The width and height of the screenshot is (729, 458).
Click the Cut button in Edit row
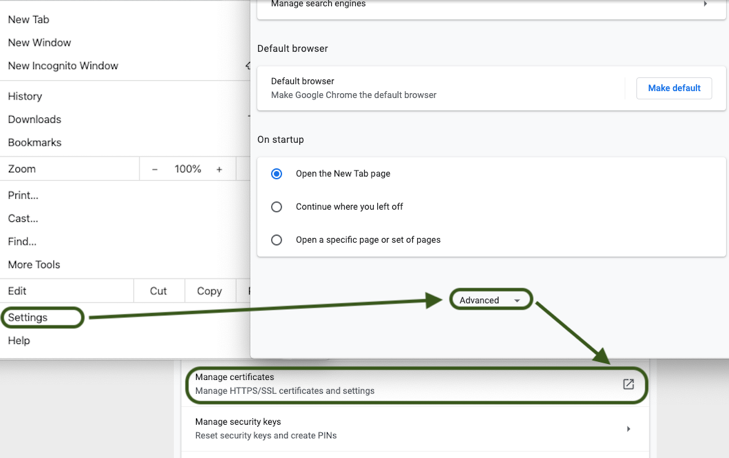(158, 291)
